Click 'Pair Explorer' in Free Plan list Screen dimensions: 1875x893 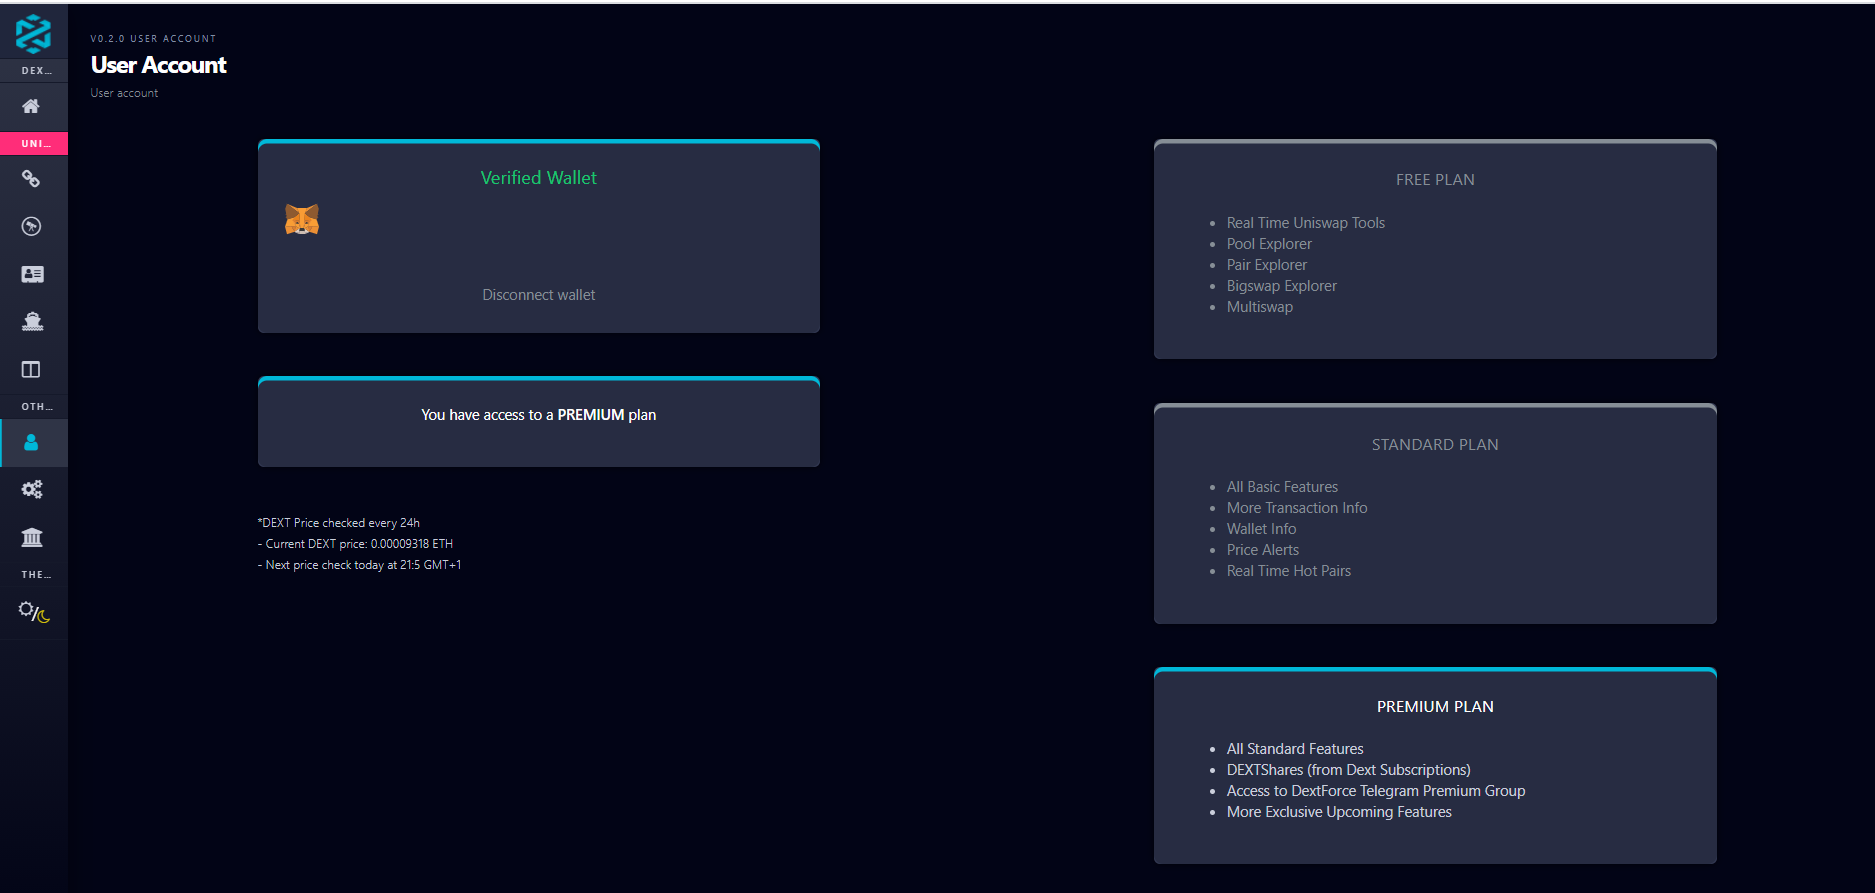click(1267, 265)
